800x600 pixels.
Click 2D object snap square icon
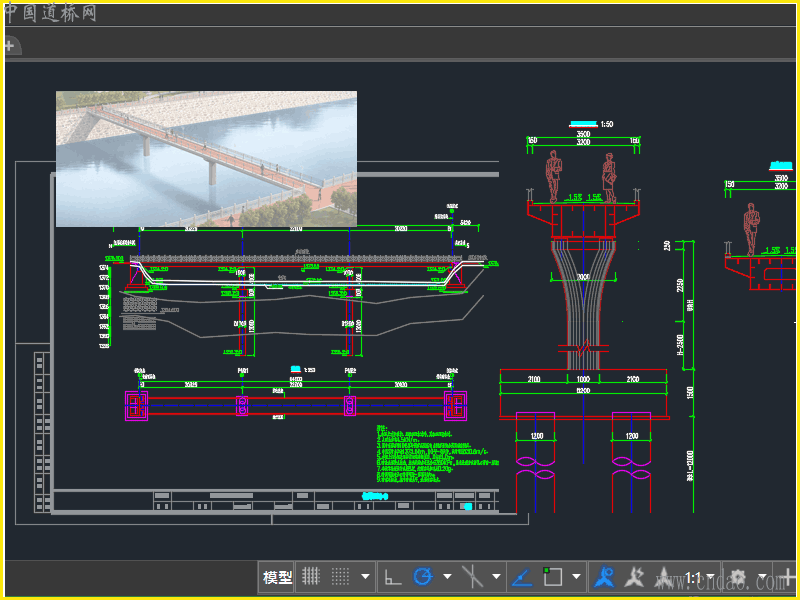click(x=553, y=577)
